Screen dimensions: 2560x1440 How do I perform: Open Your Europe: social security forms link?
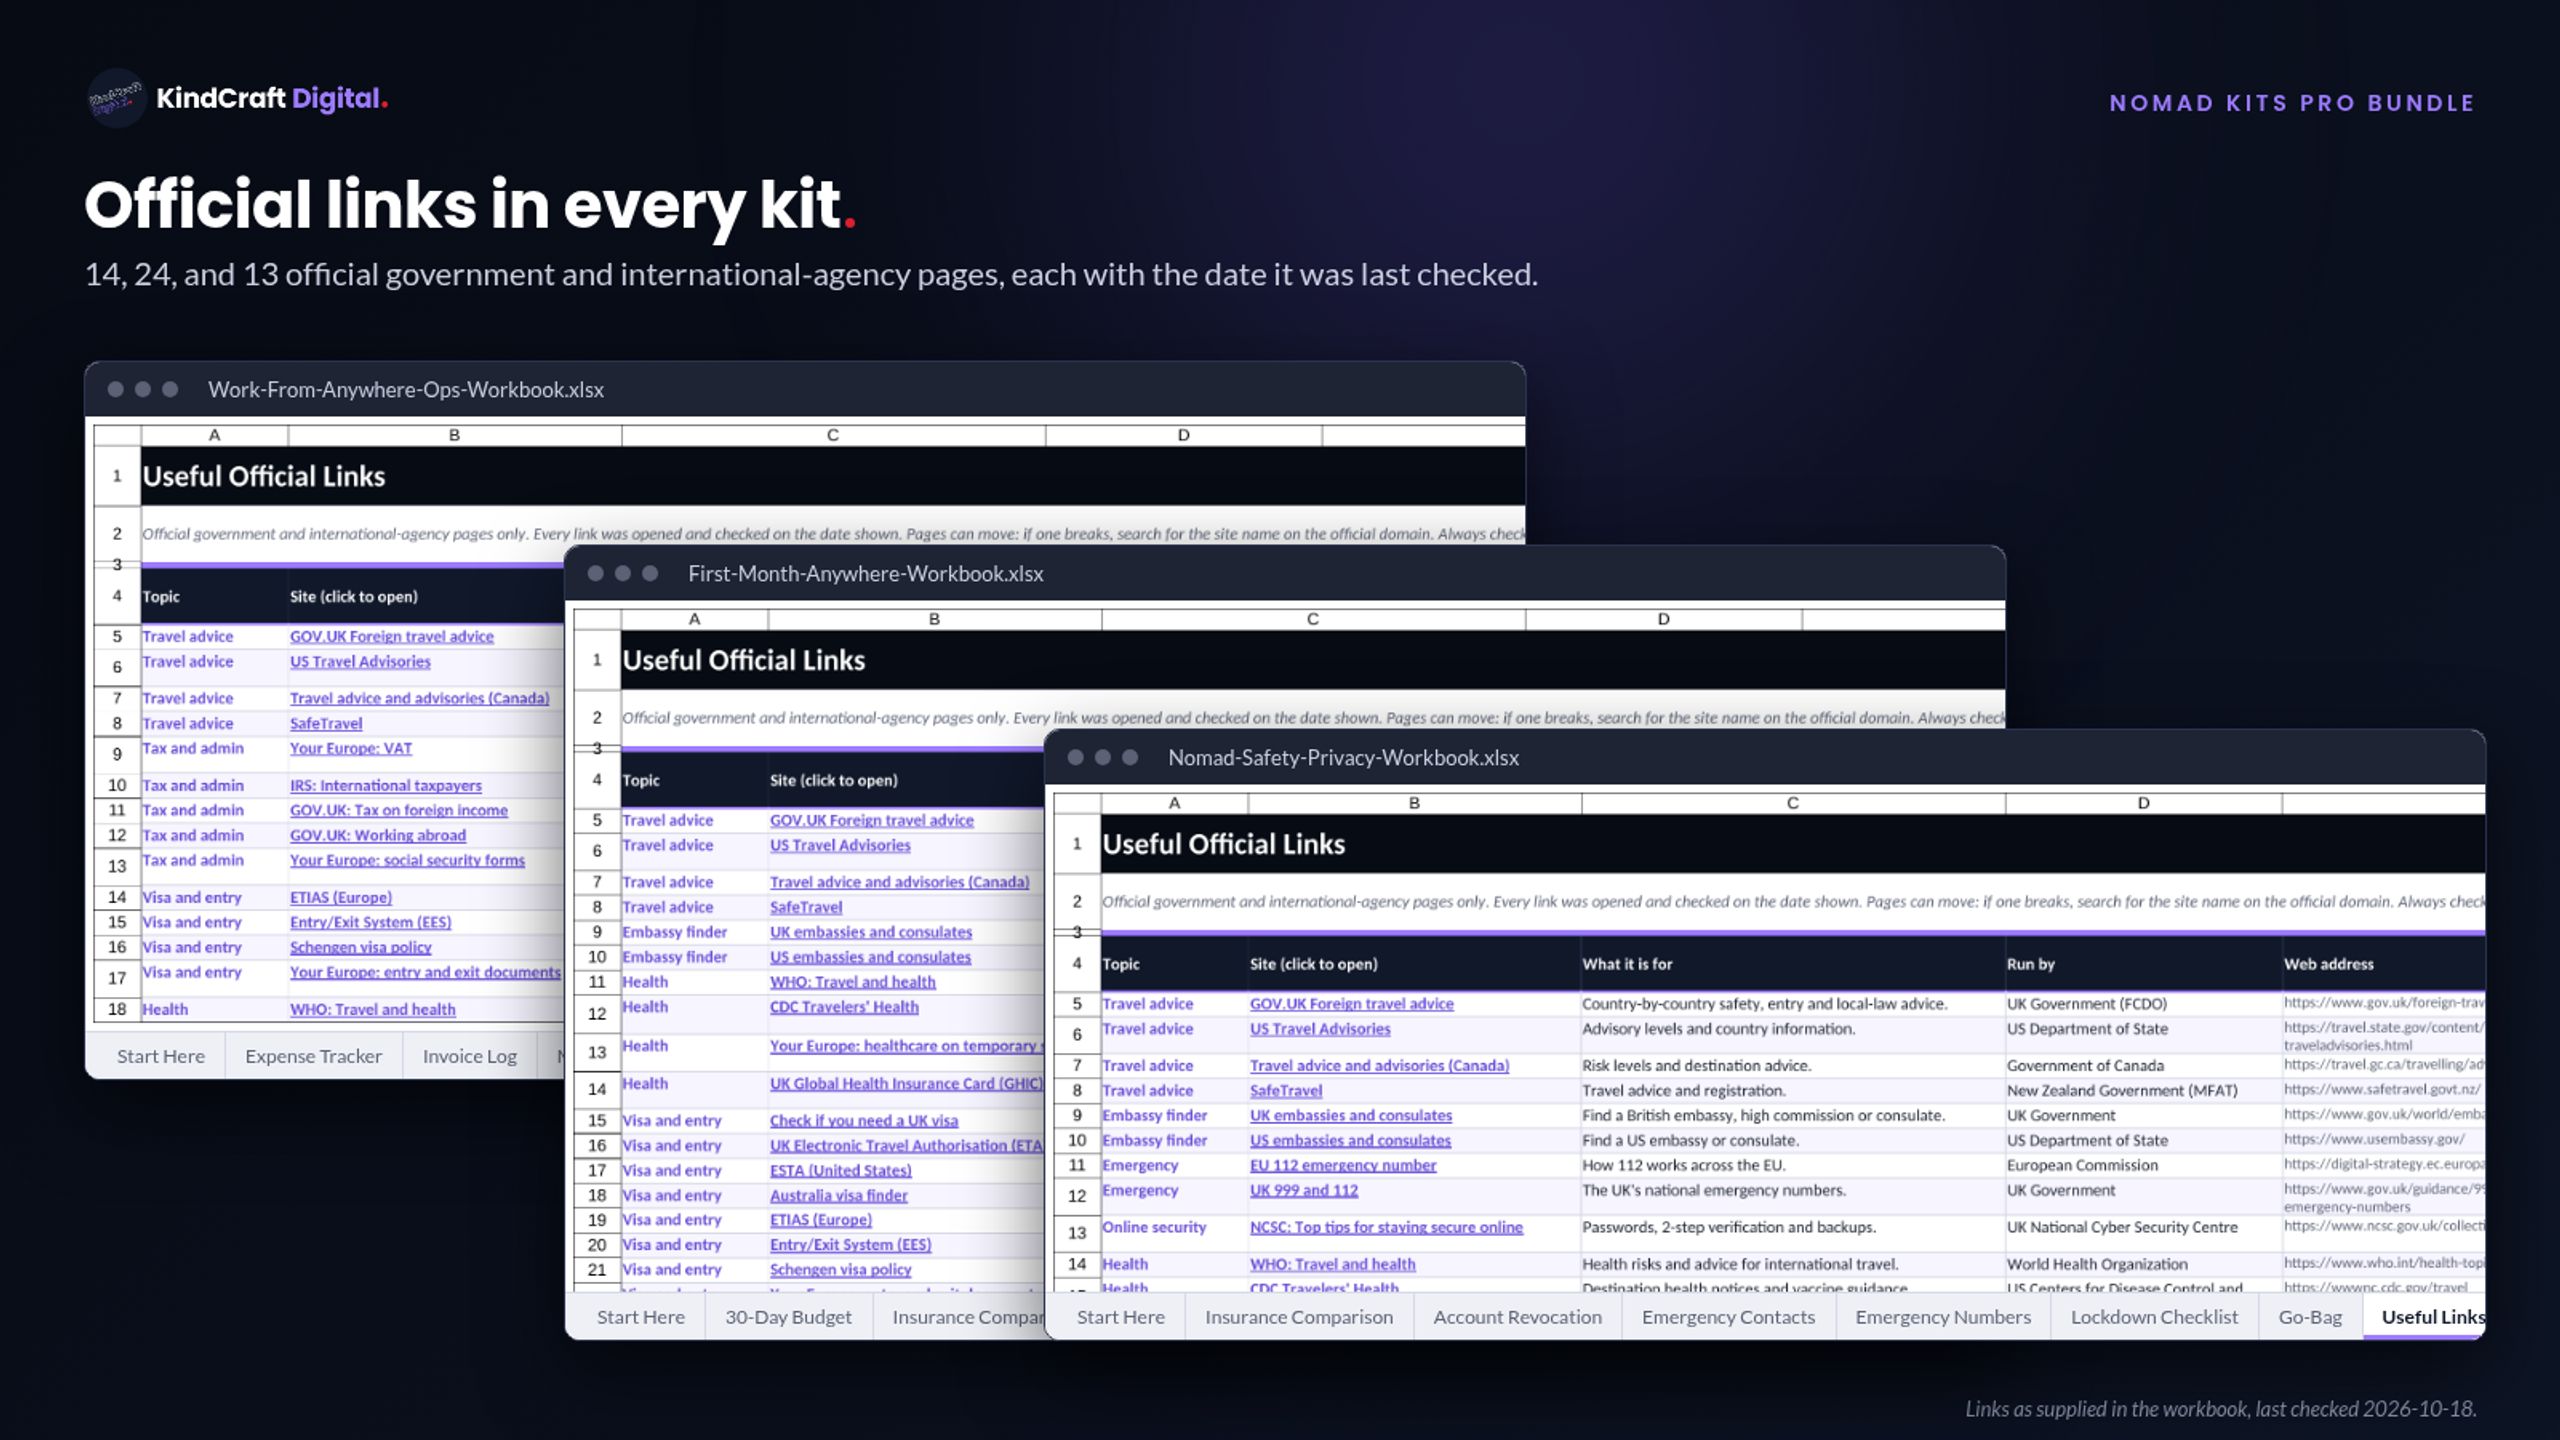coord(407,860)
